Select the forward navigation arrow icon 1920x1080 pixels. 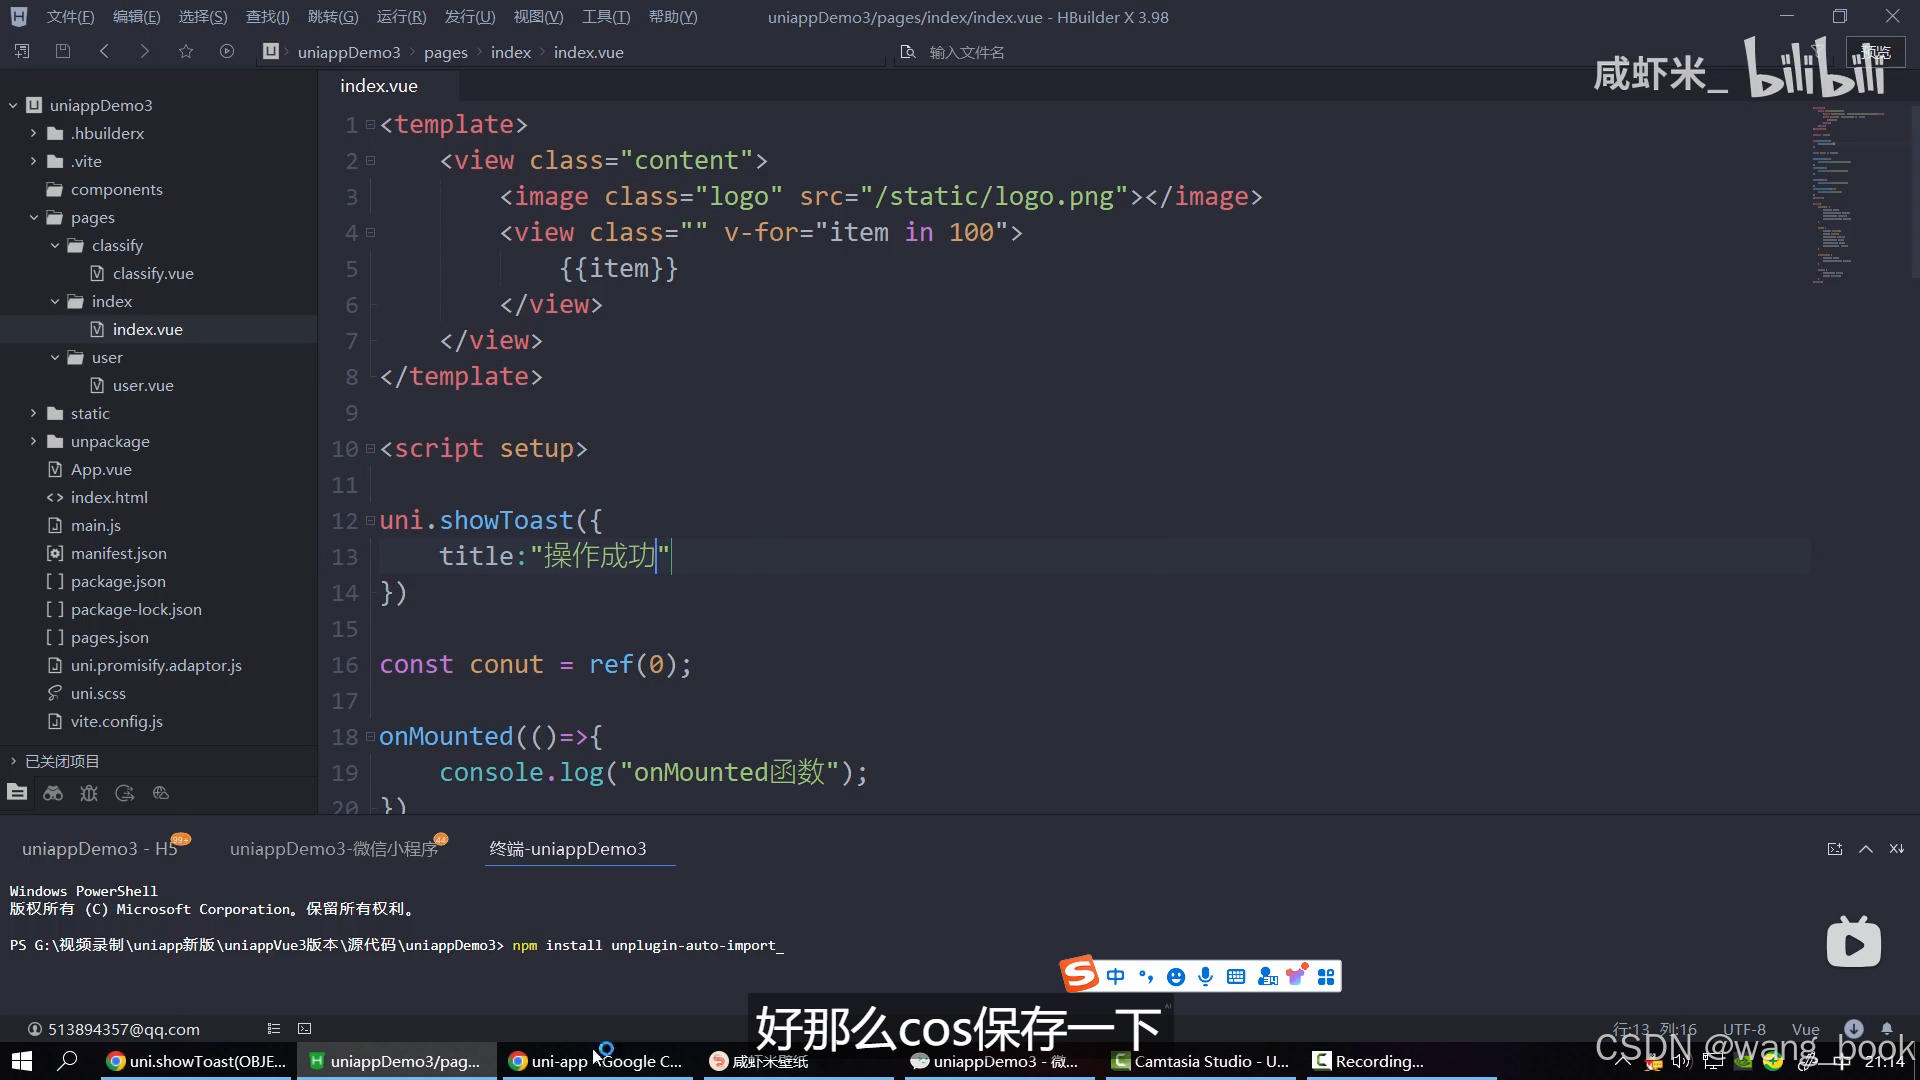(144, 53)
